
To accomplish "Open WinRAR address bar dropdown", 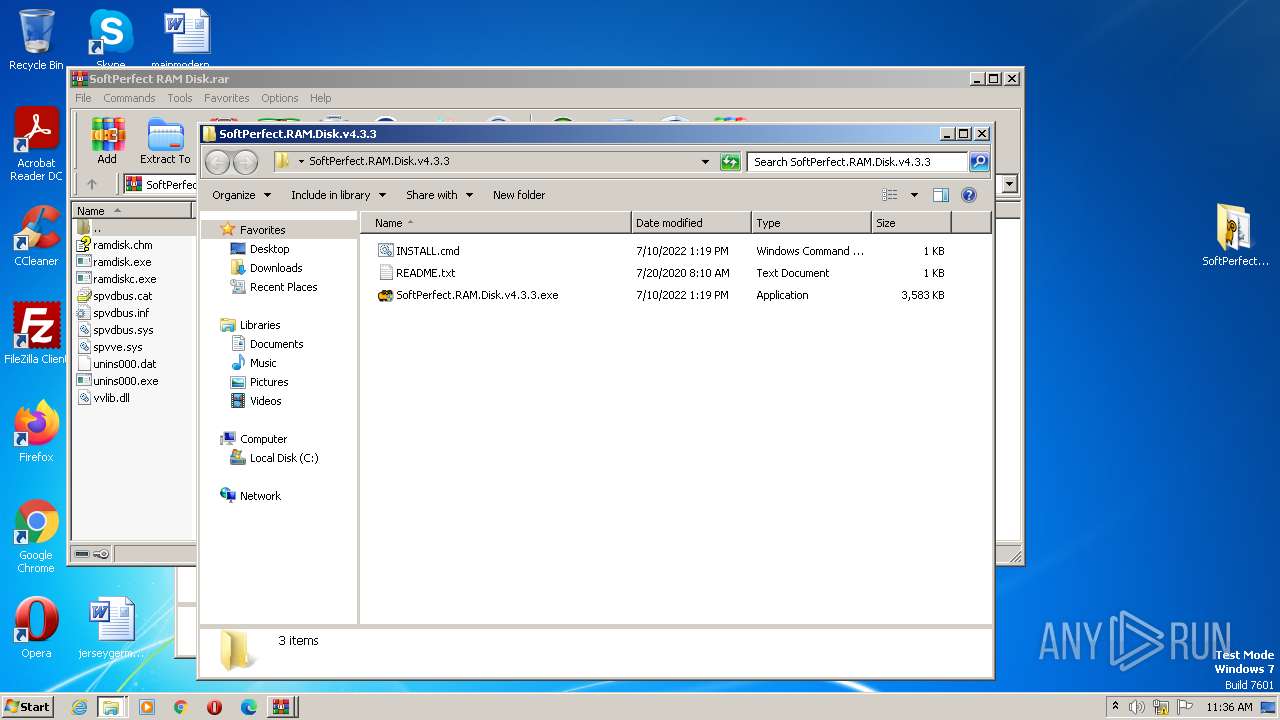I will 1009,184.
